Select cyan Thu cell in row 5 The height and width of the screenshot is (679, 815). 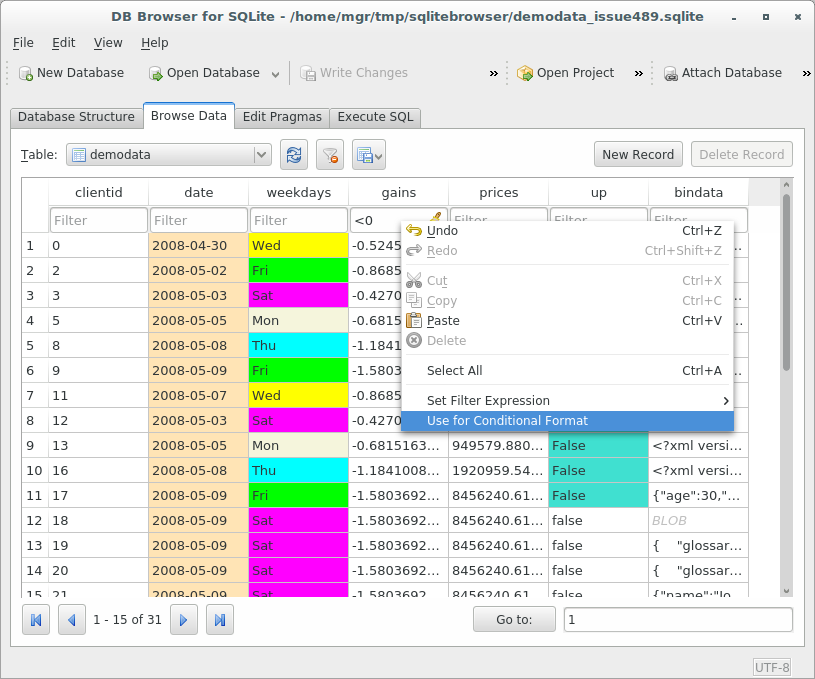pos(298,345)
